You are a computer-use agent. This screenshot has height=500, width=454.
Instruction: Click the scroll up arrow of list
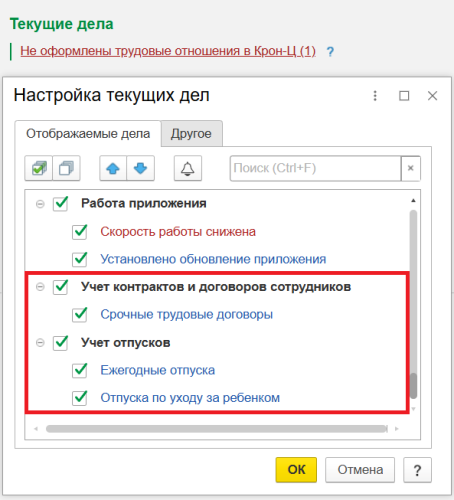[413, 200]
